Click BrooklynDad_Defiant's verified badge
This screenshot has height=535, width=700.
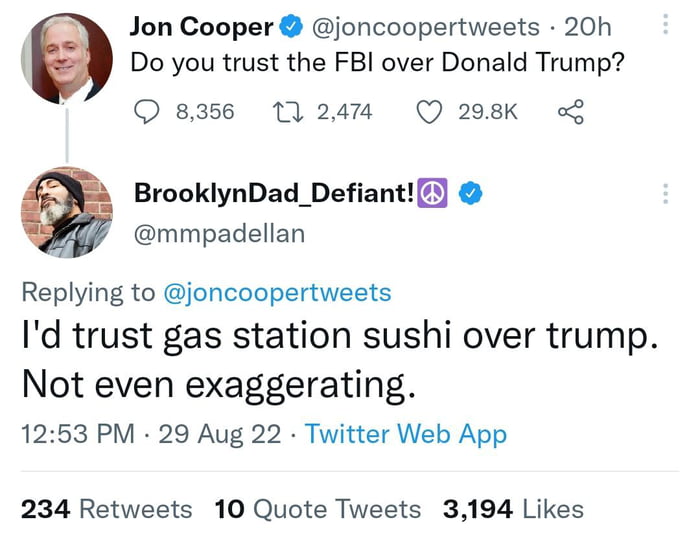[x=470, y=194]
